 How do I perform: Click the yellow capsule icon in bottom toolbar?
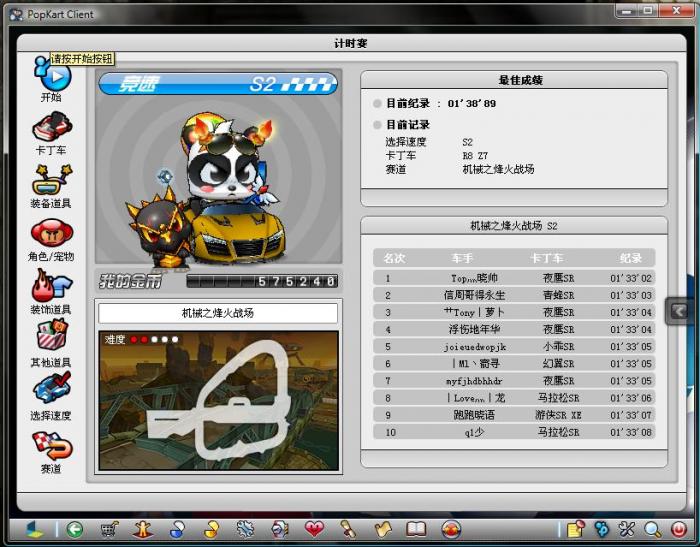[211, 530]
